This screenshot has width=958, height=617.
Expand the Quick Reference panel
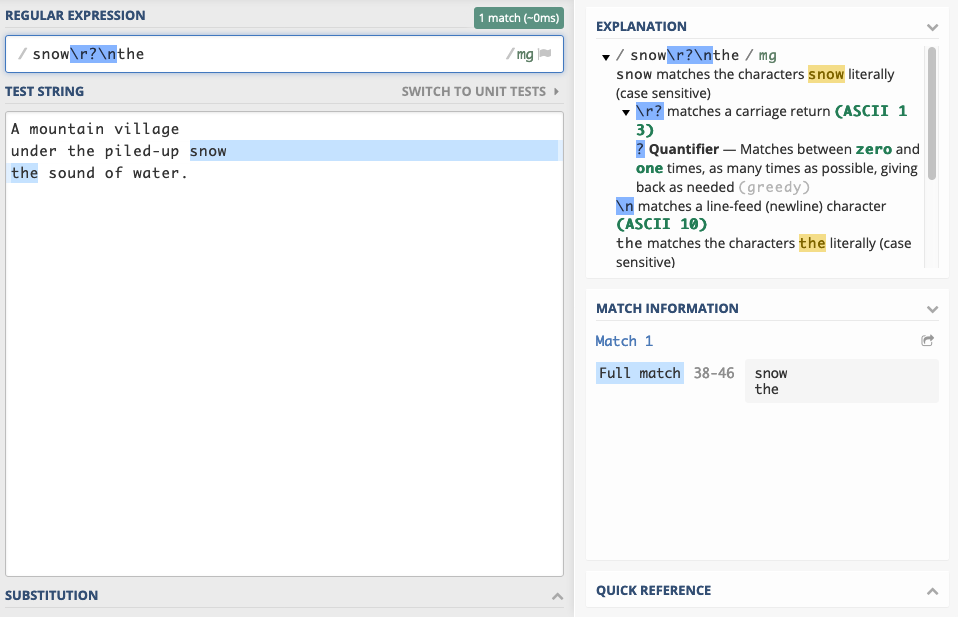933,590
